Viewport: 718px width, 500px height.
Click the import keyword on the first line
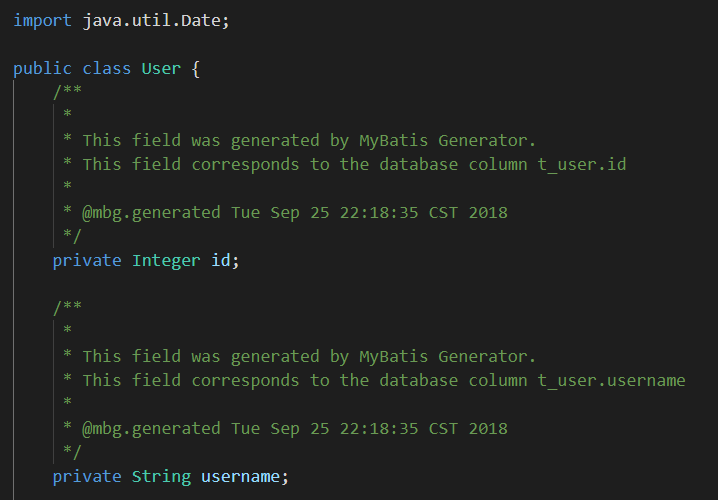(x=43, y=20)
